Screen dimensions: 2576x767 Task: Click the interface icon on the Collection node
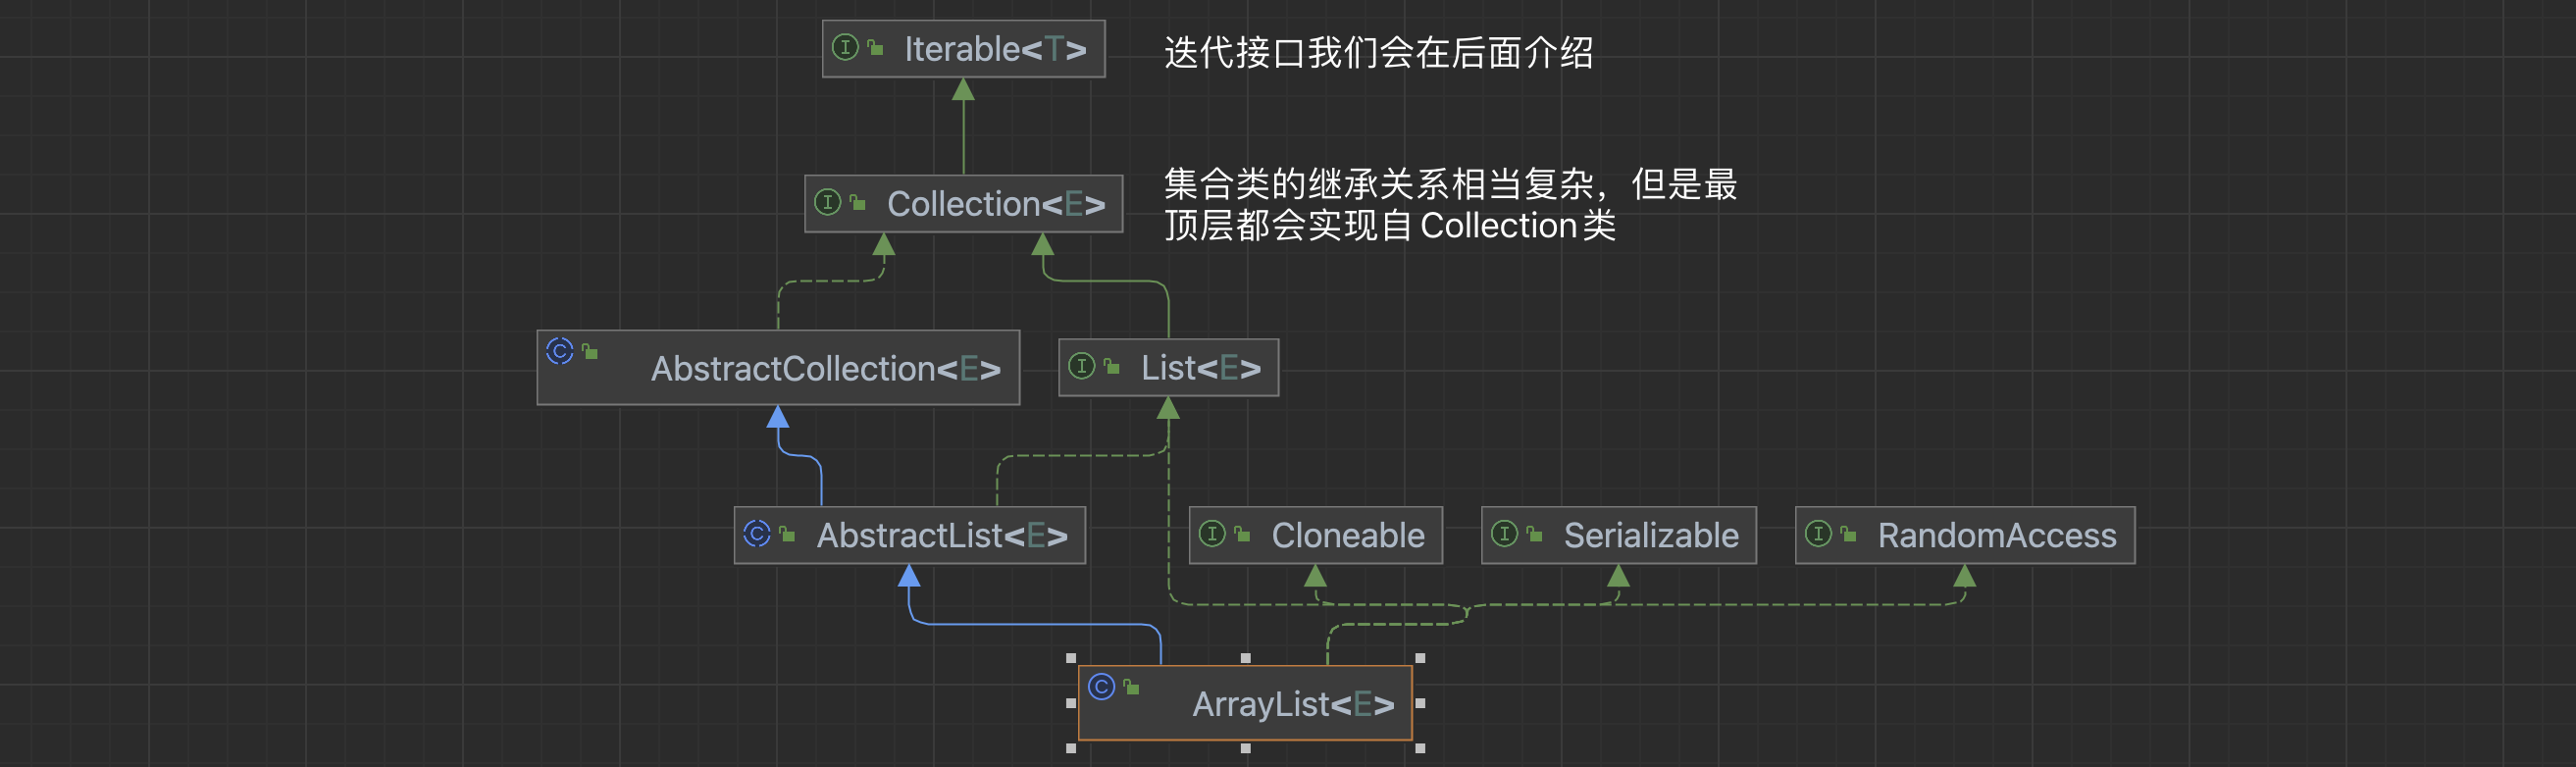click(827, 202)
